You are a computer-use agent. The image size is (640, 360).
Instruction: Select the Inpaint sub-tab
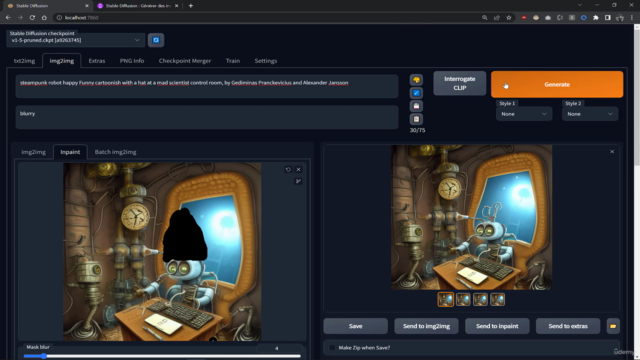pos(70,152)
